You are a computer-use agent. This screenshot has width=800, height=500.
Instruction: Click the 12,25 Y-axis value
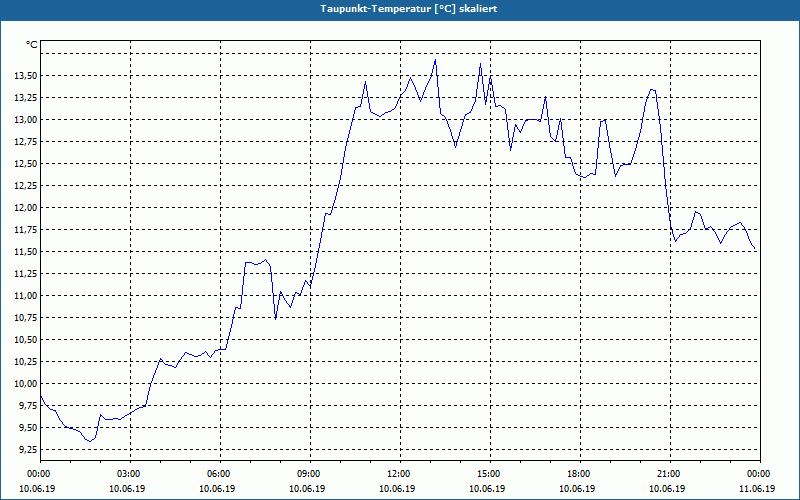tap(26, 186)
